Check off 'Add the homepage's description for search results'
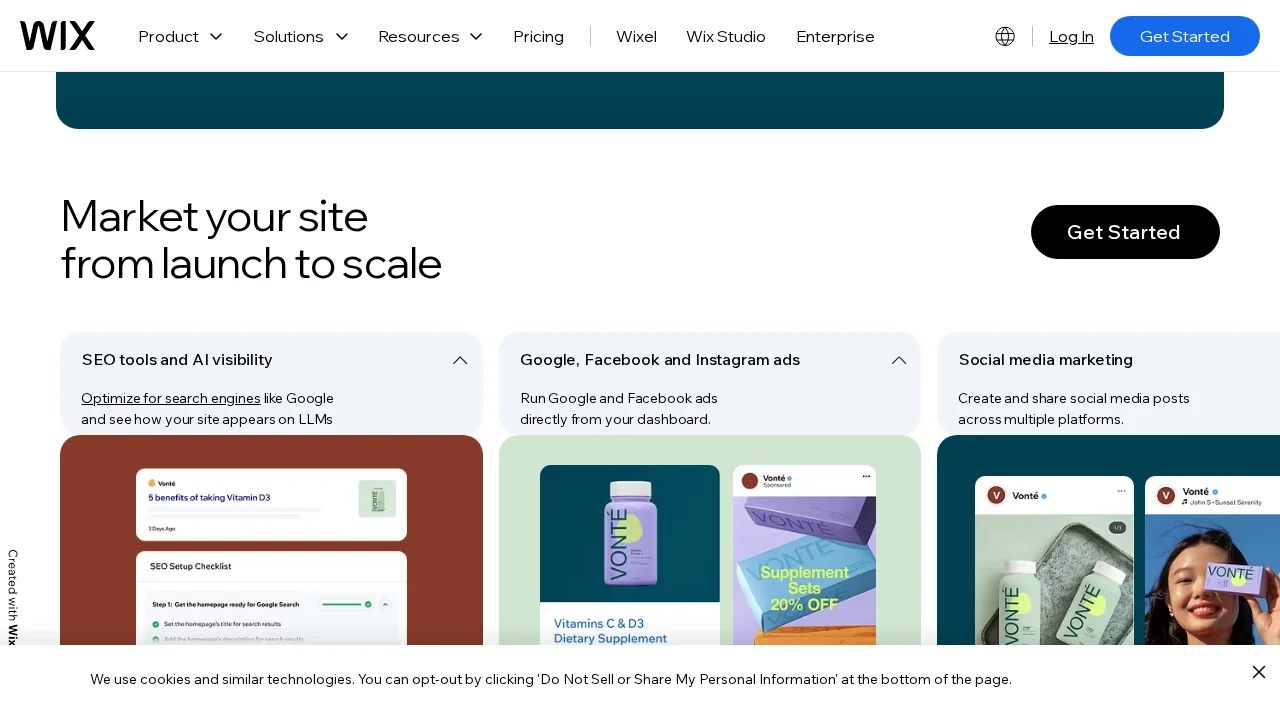Screen dimensions: 1280x720 click(155, 639)
